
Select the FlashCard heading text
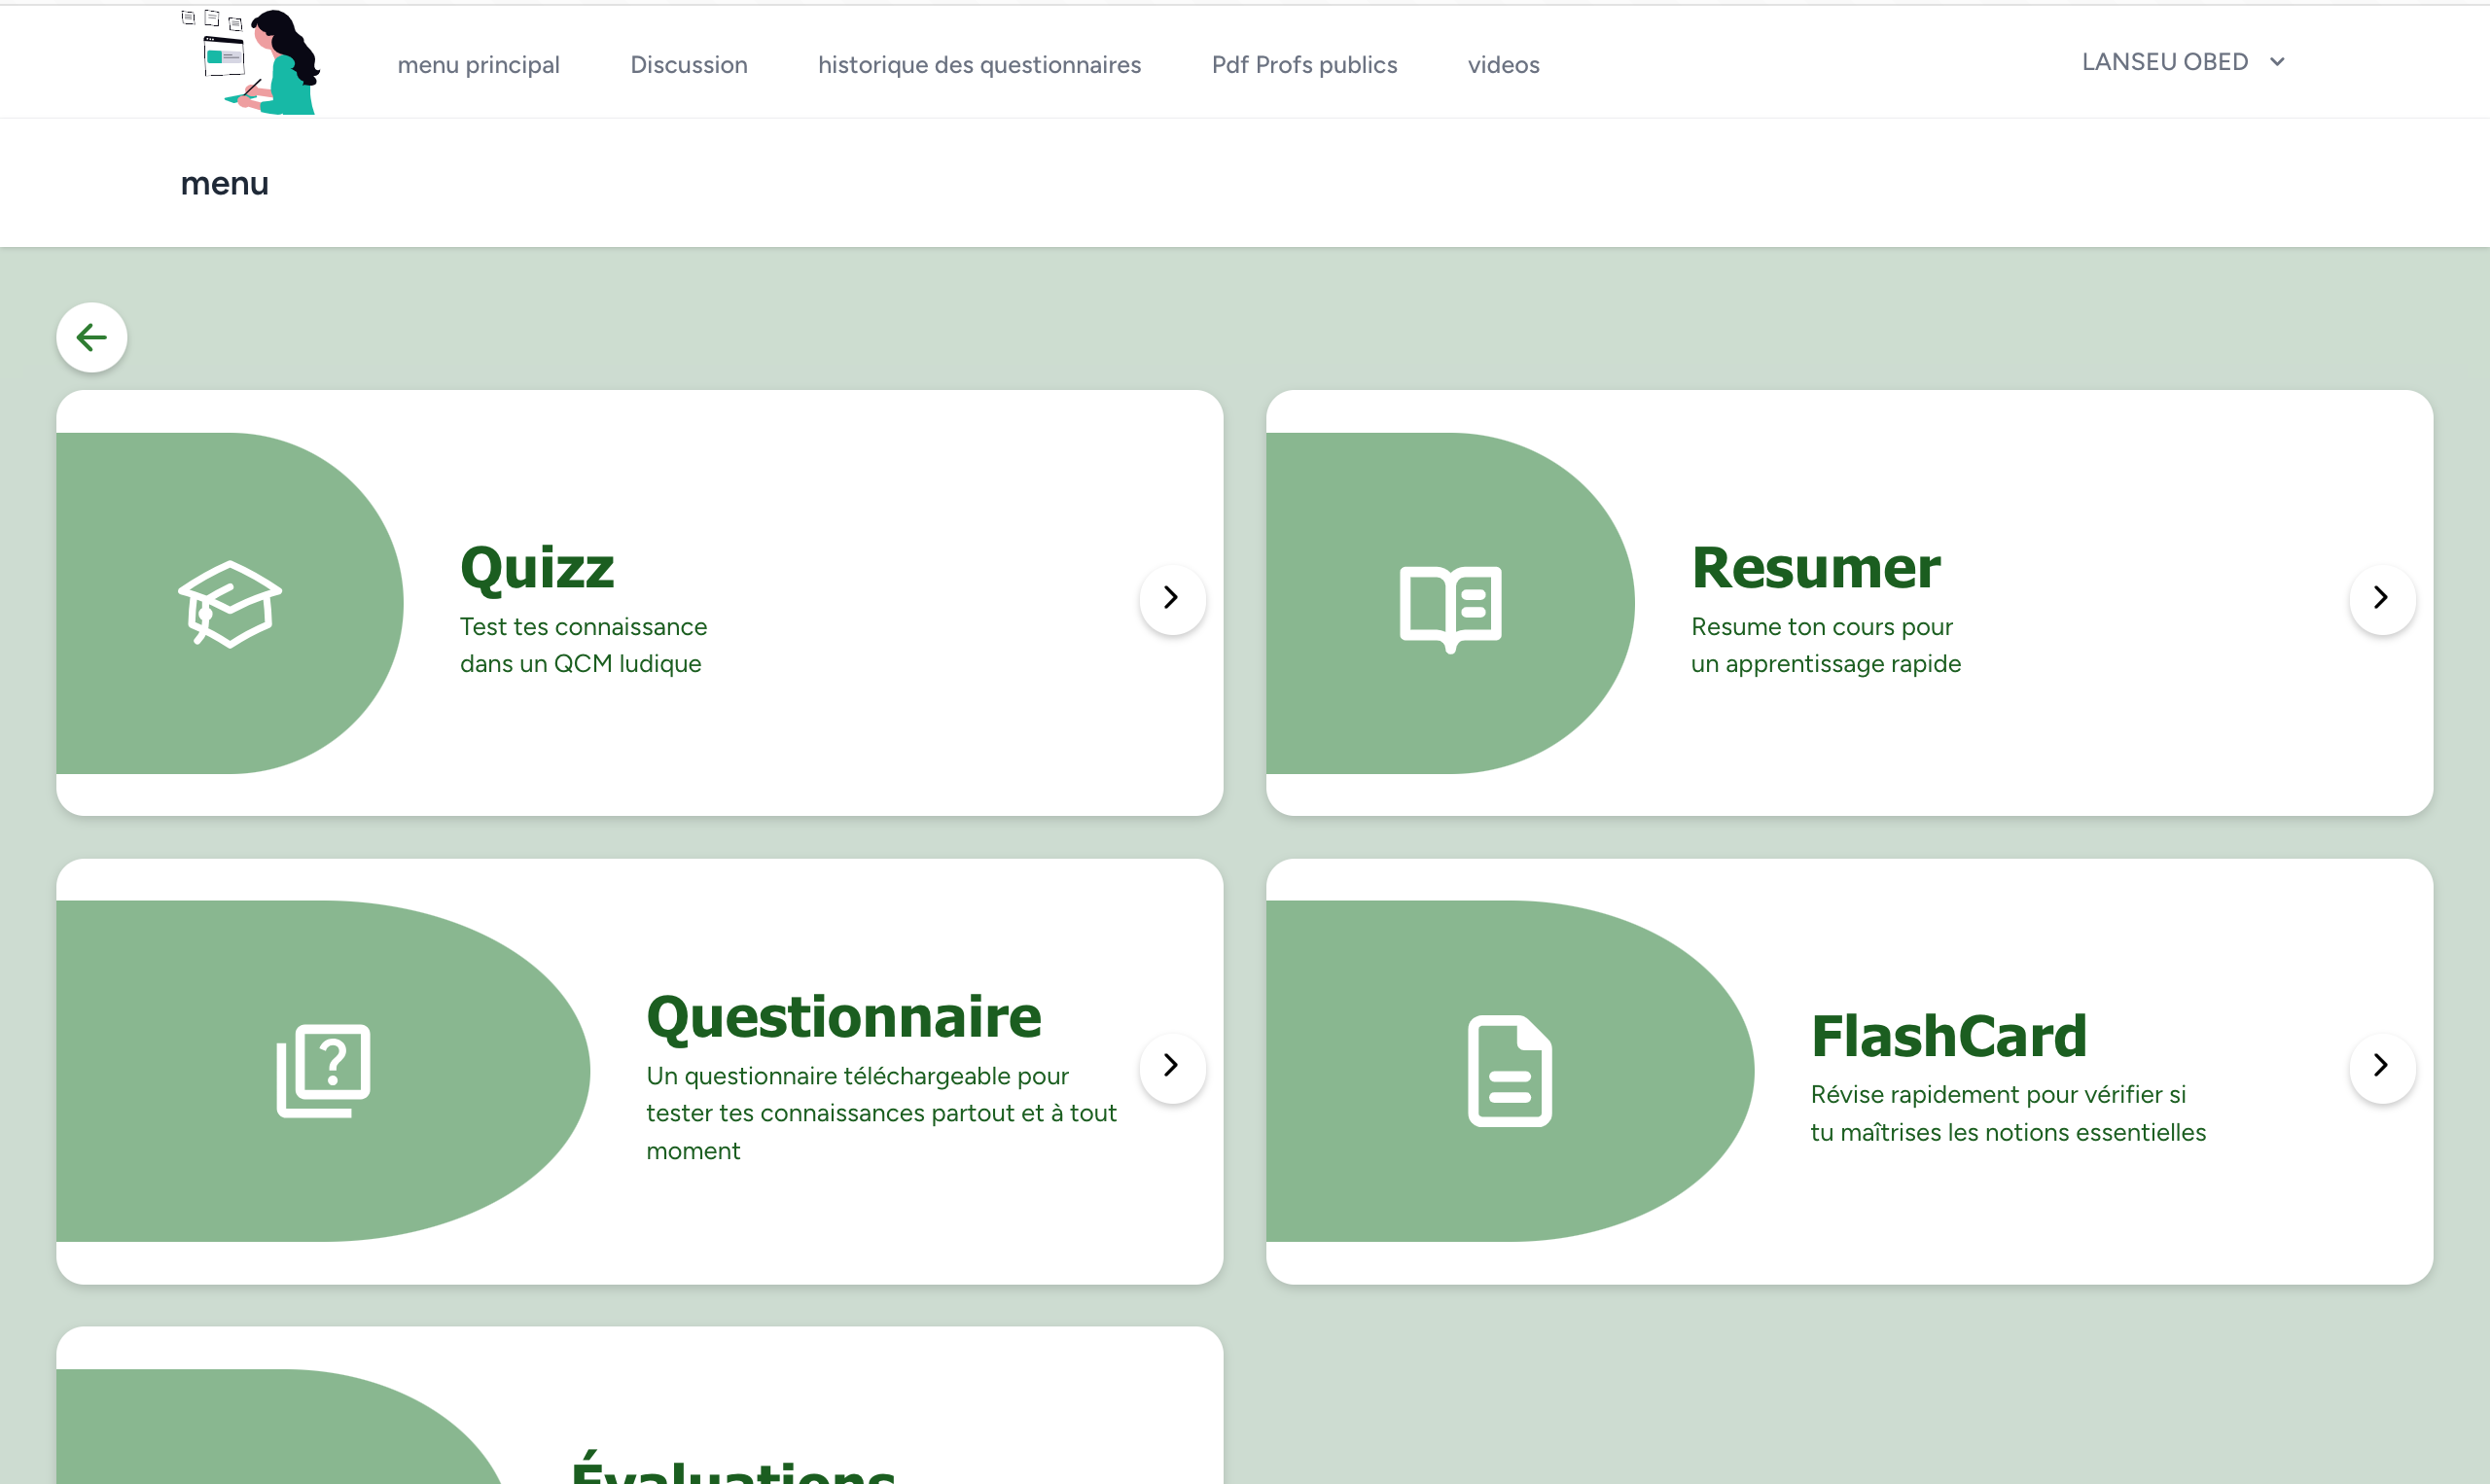(x=1948, y=1036)
